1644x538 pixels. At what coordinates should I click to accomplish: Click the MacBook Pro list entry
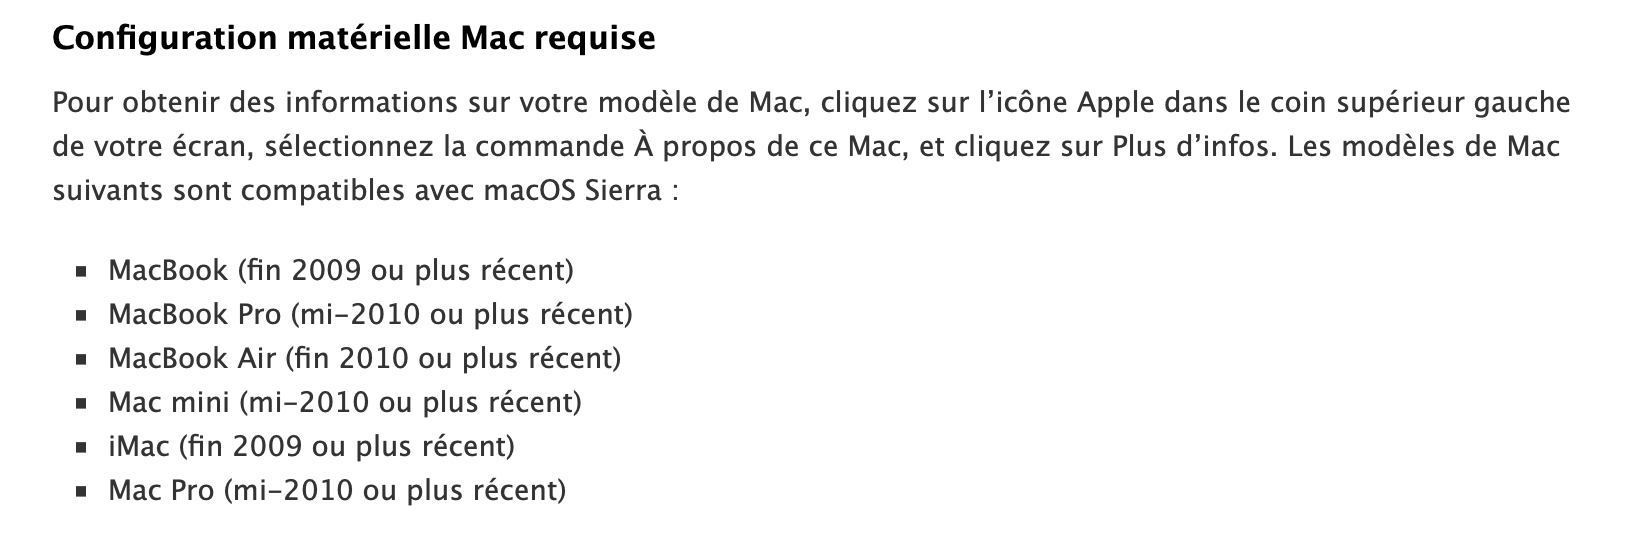[x=370, y=314]
